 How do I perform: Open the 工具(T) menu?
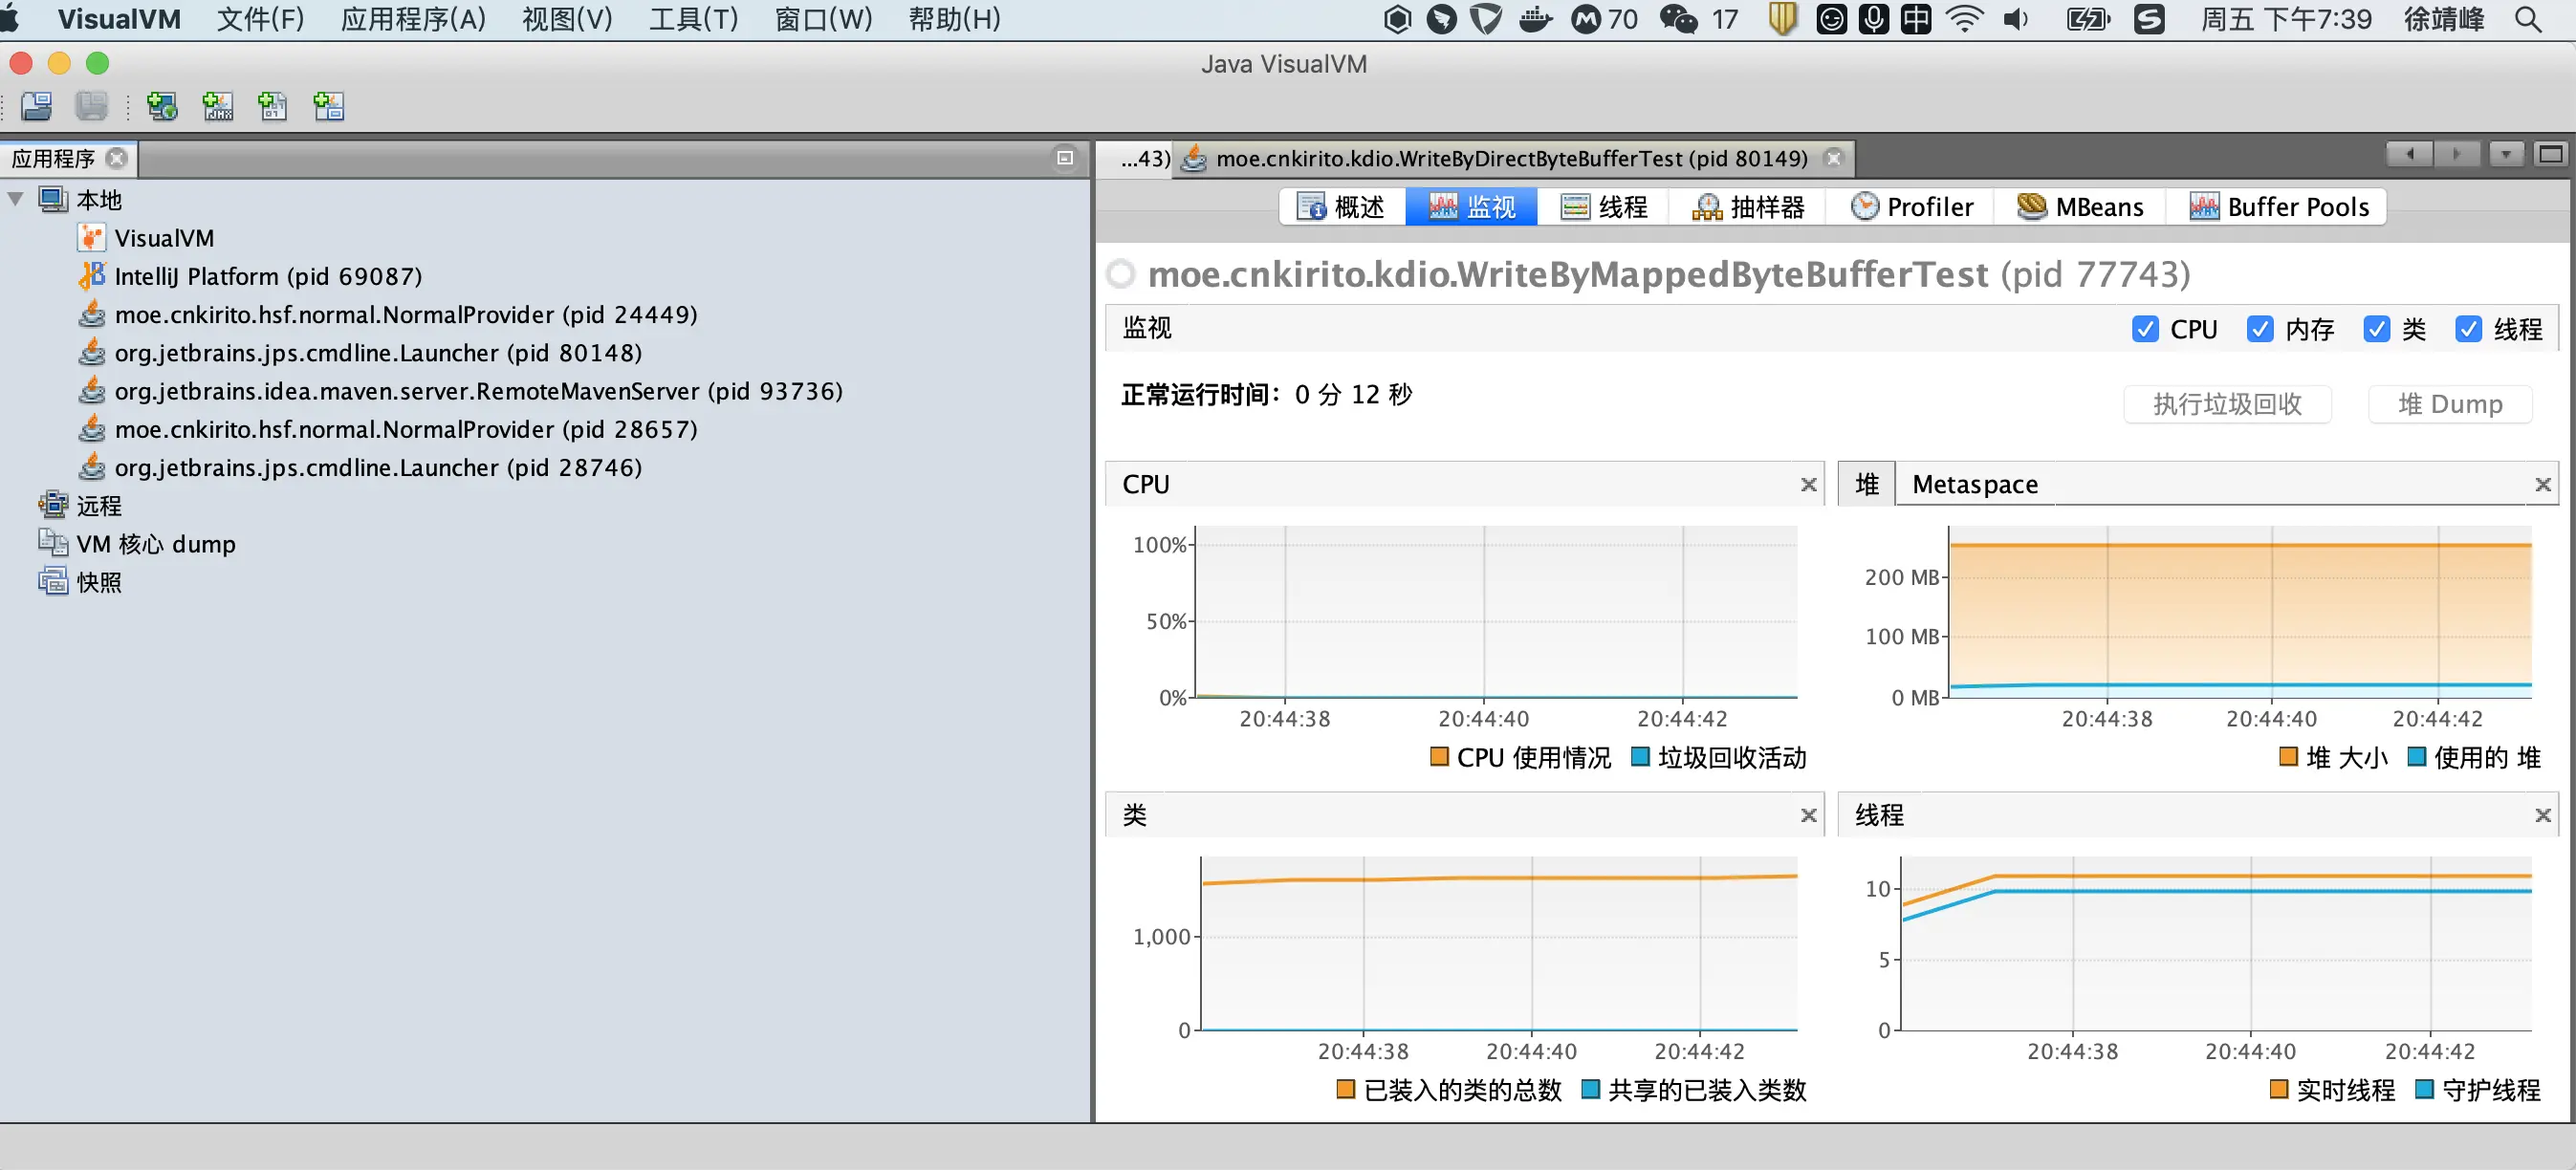click(693, 19)
